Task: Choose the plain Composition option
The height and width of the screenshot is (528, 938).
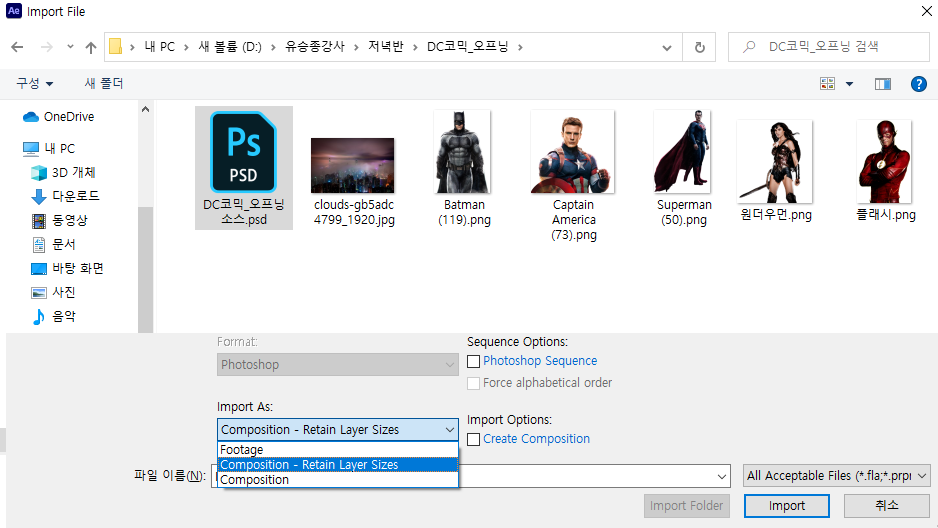Action: [338, 480]
